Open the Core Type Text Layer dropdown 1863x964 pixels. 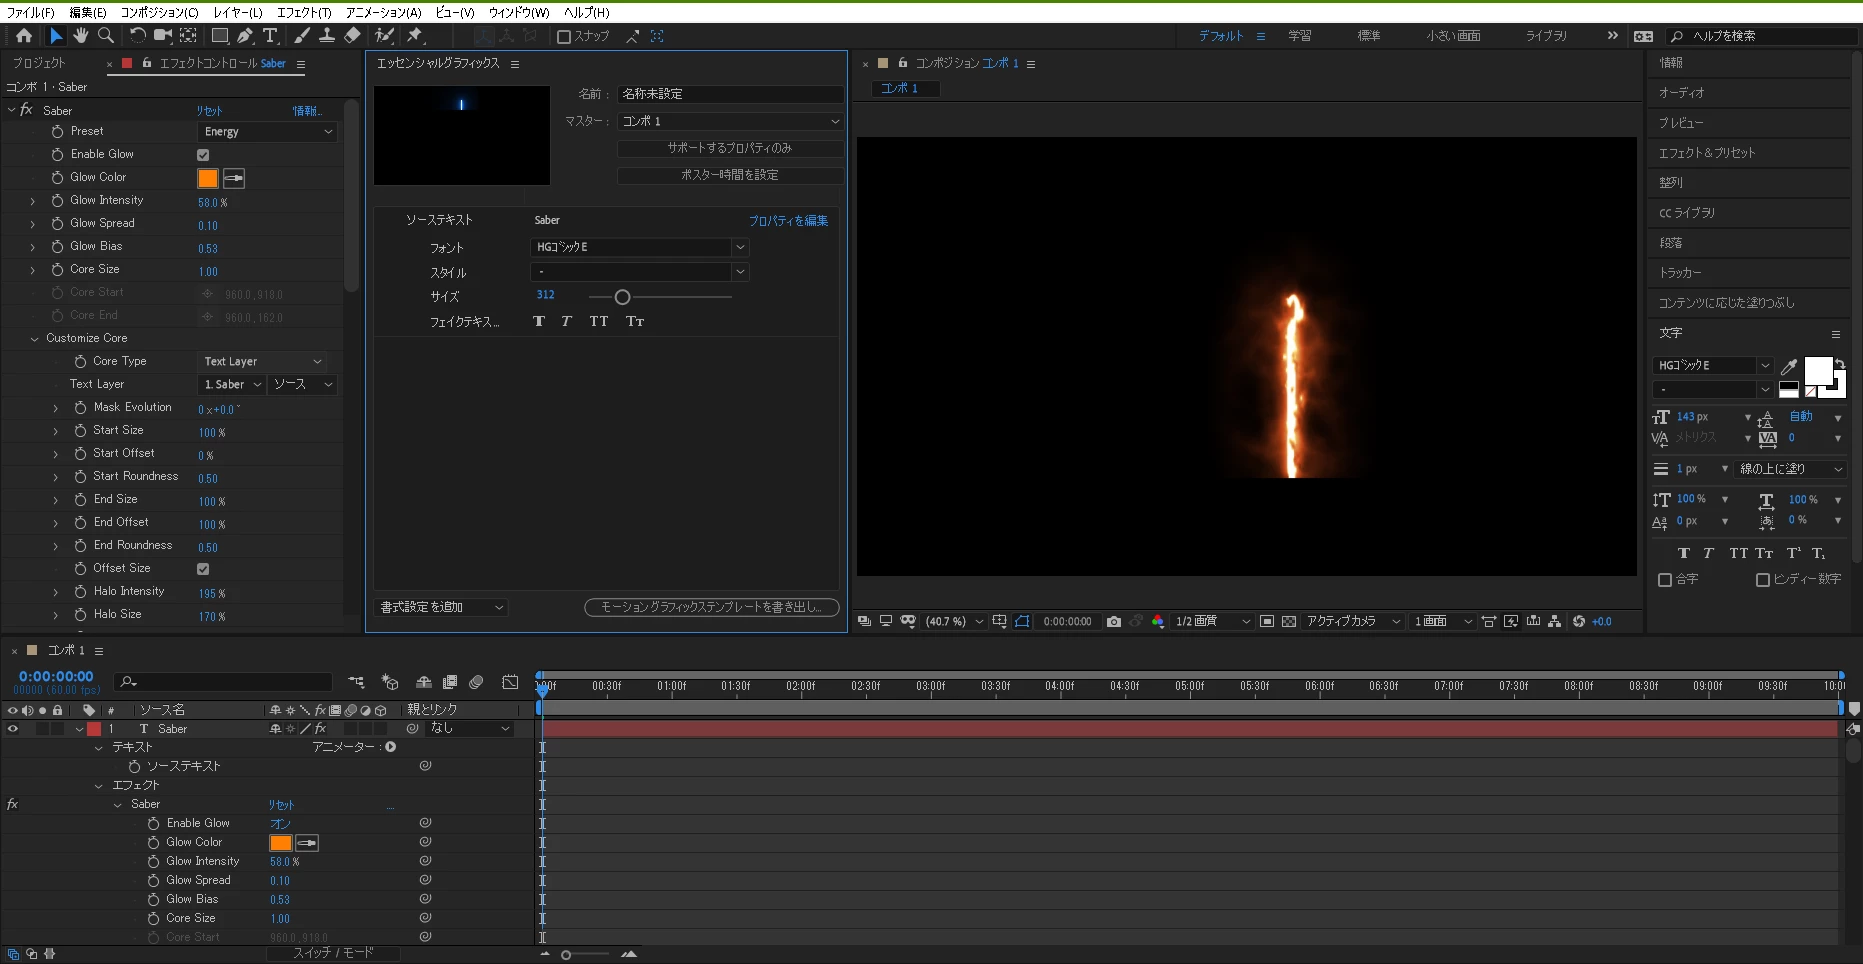point(262,362)
